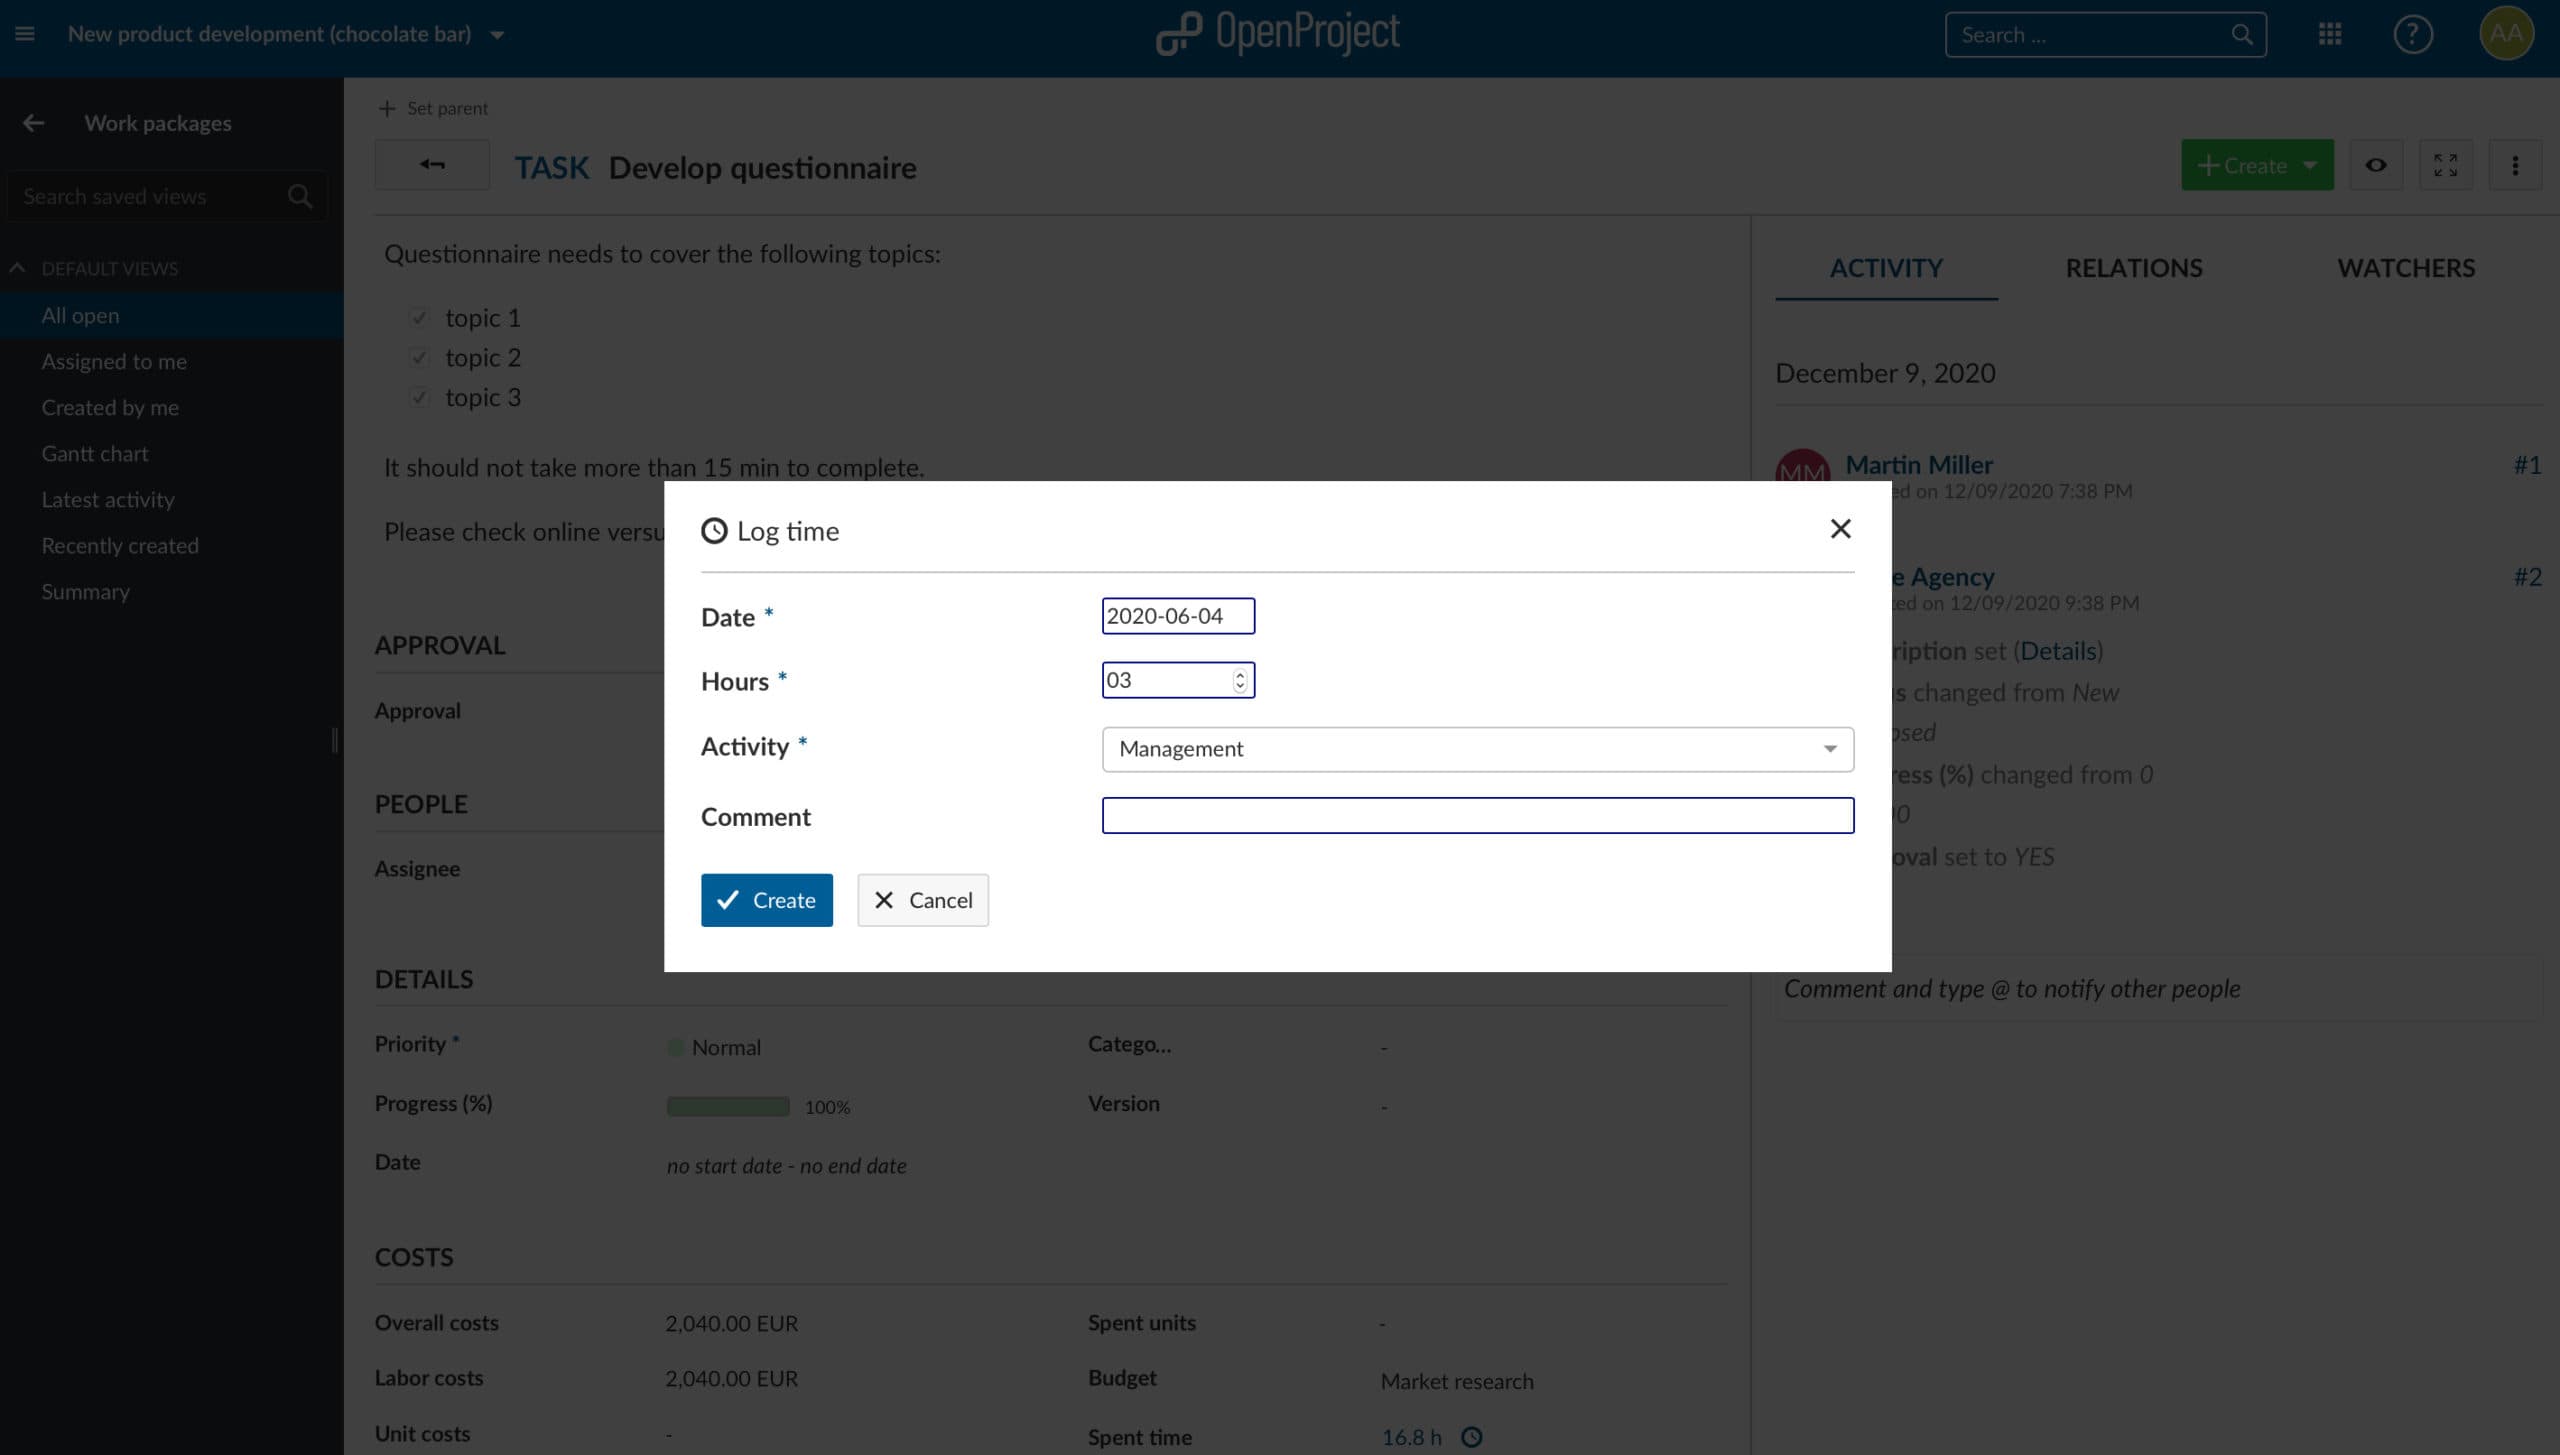Toggle the watch eye icon
Viewport: 2560px width, 1455px height.
[2375, 165]
